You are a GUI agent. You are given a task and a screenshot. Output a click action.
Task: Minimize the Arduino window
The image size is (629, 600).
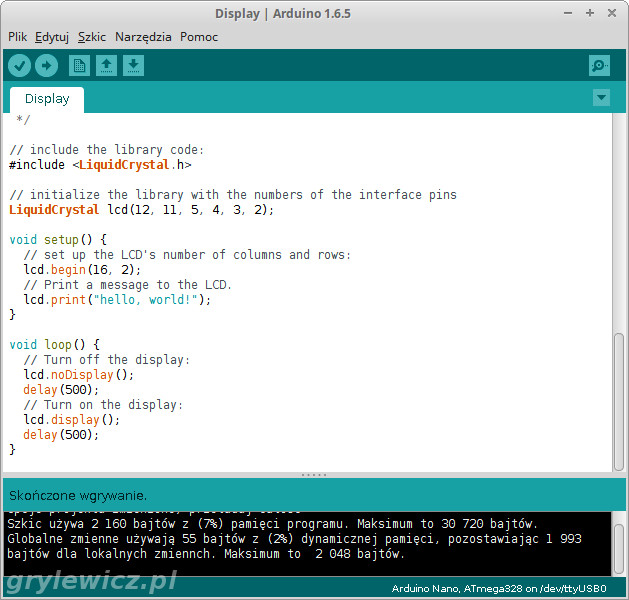point(568,13)
